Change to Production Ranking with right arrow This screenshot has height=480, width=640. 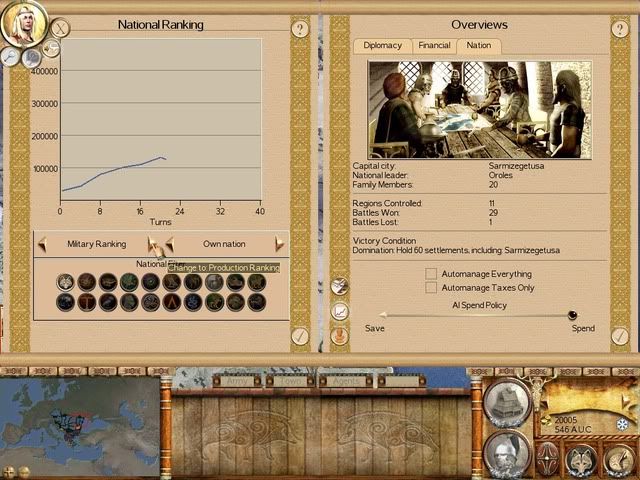click(153, 244)
